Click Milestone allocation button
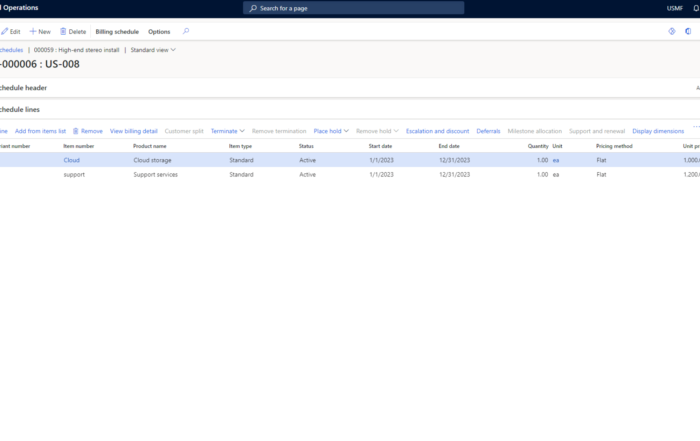This screenshot has width=700, height=441. pos(534,131)
